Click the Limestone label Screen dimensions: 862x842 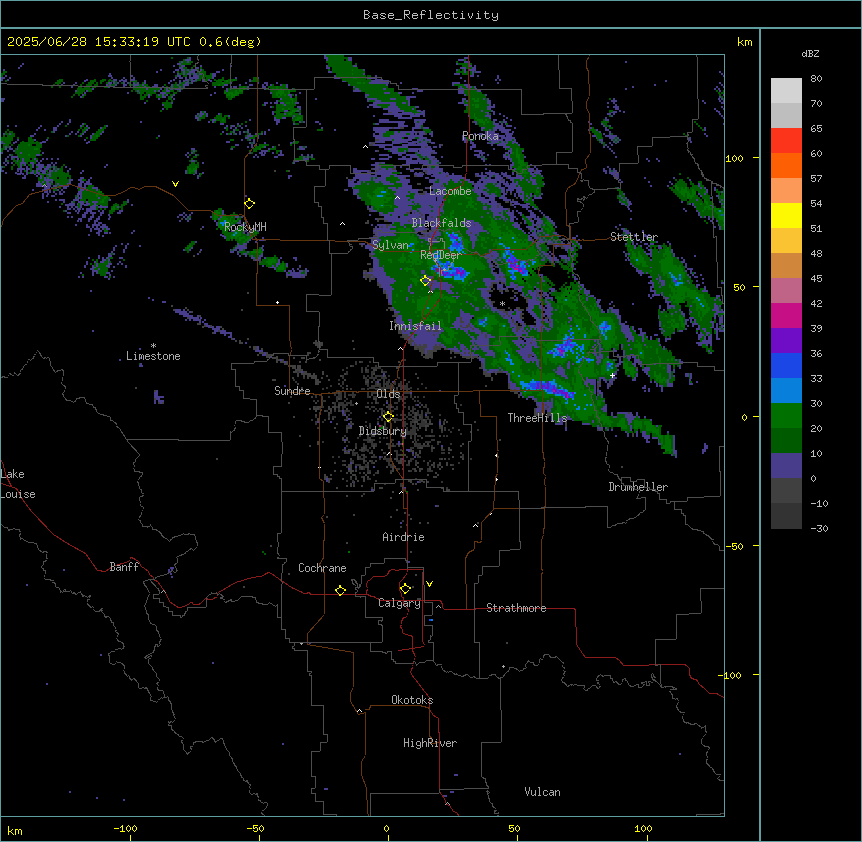coord(153,356)
